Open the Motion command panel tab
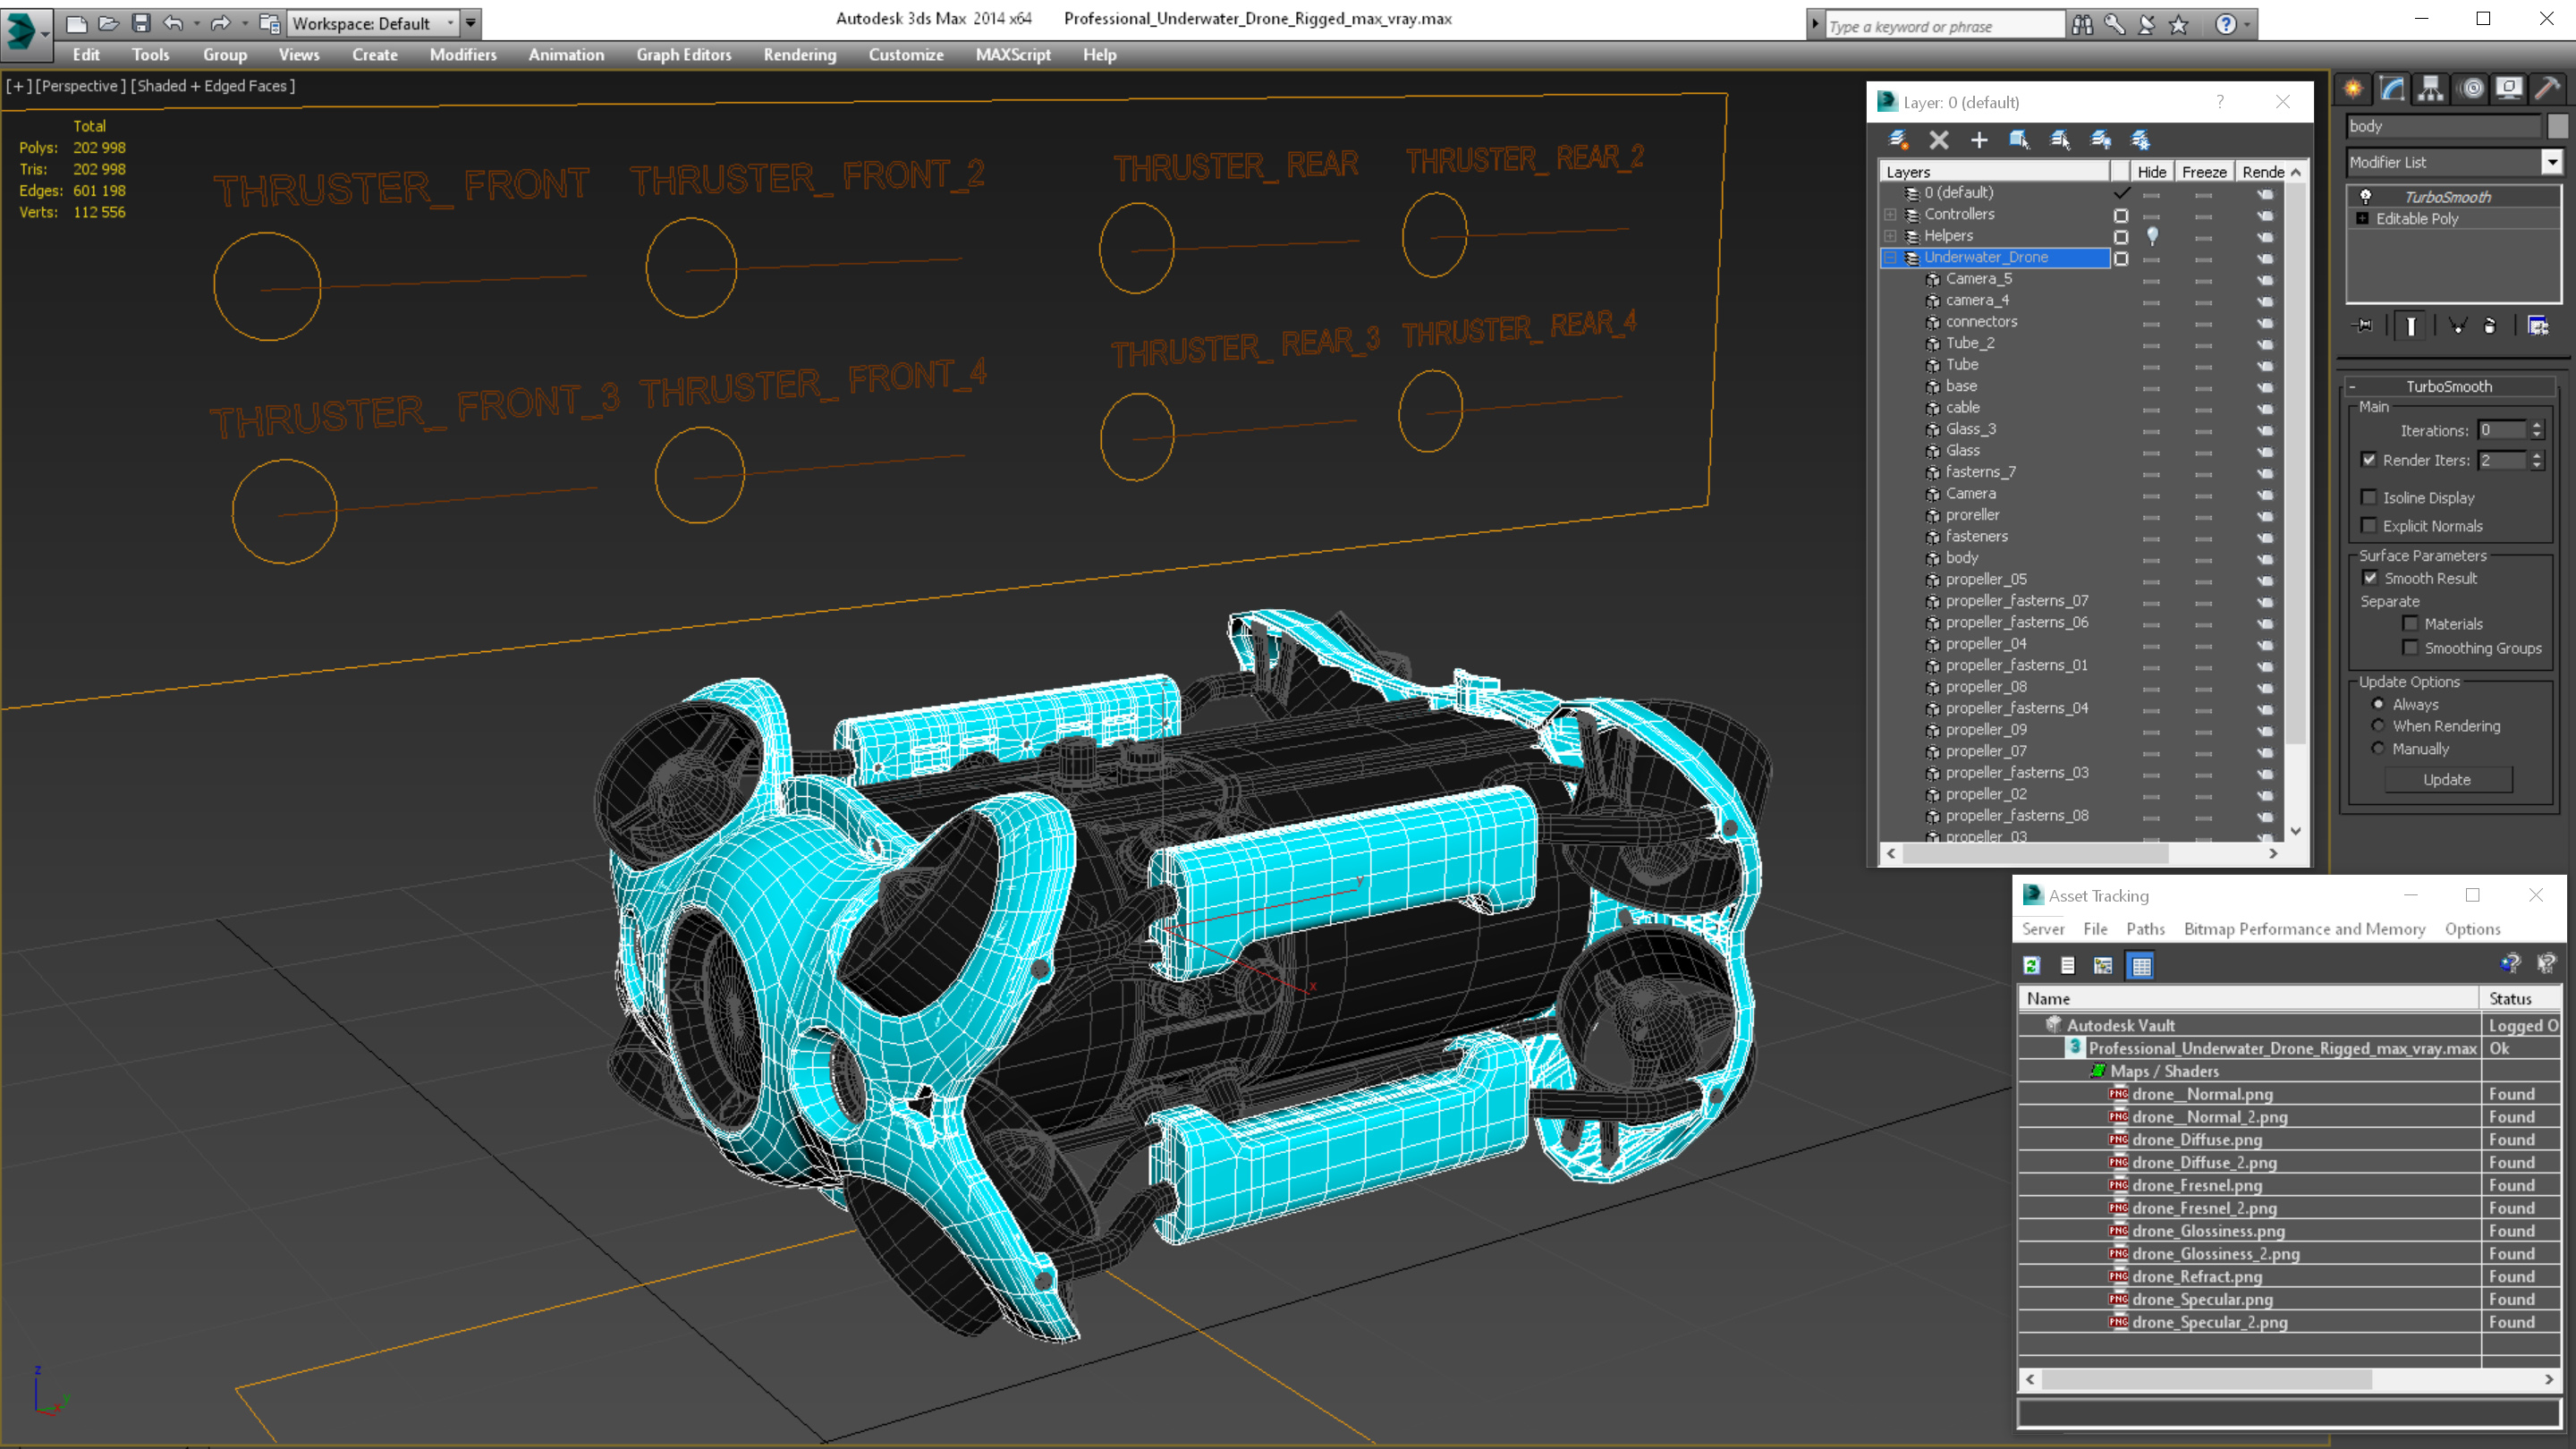This screenshot has height=1449, width=2576. tap(2471, 88)
